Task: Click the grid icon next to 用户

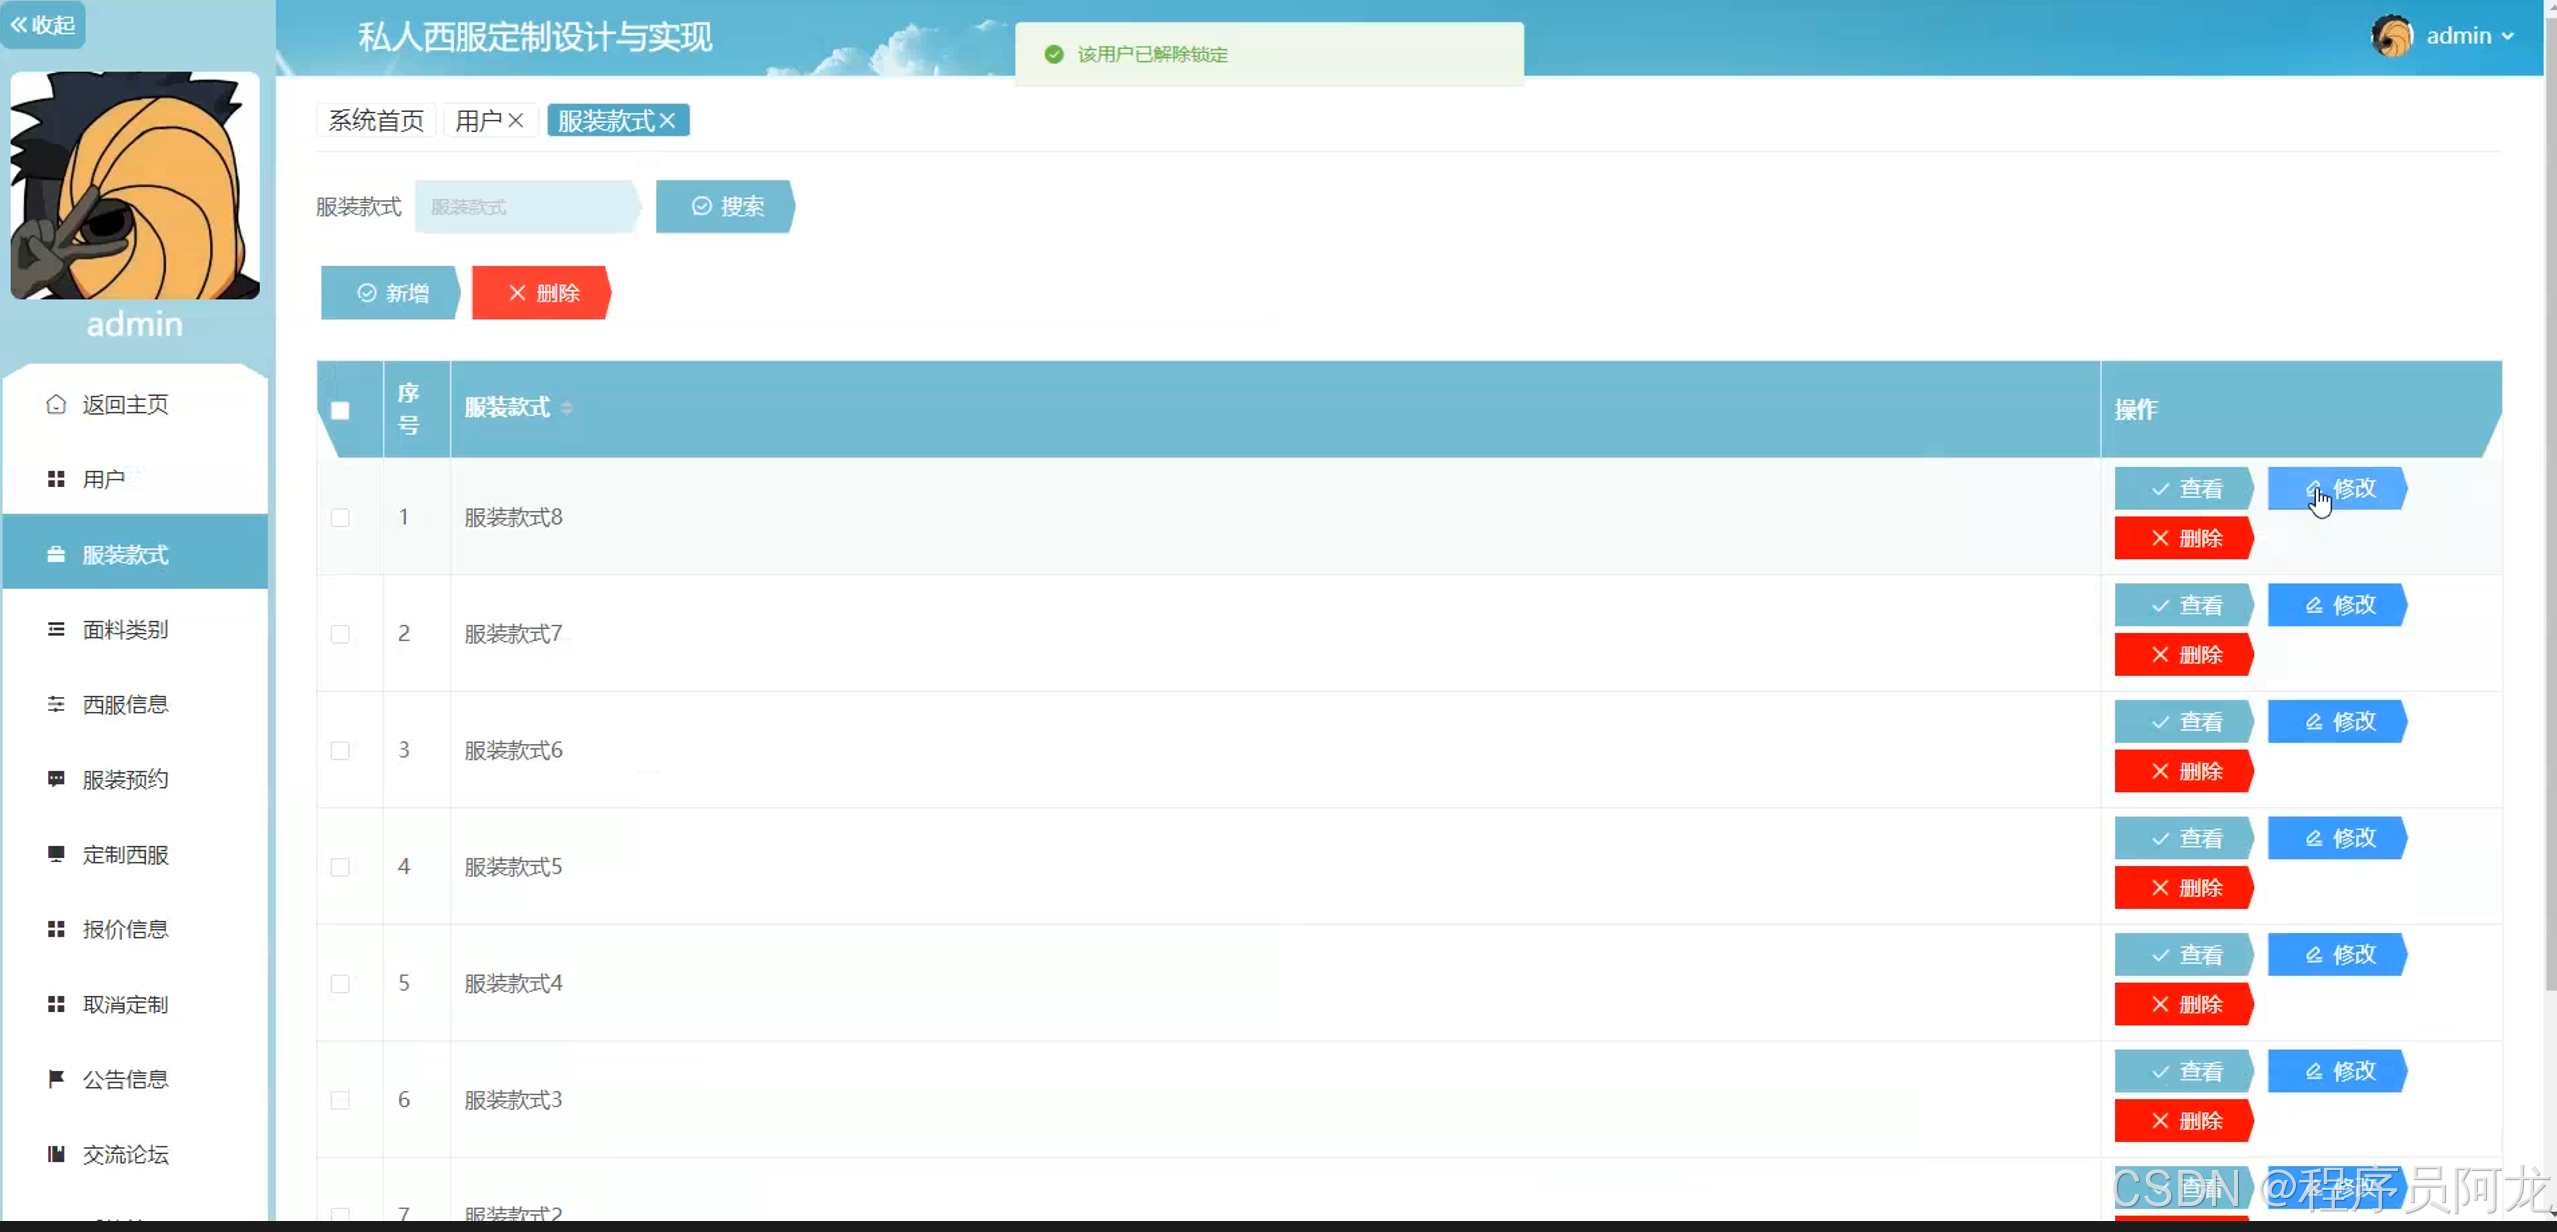Action: (56, 479)
